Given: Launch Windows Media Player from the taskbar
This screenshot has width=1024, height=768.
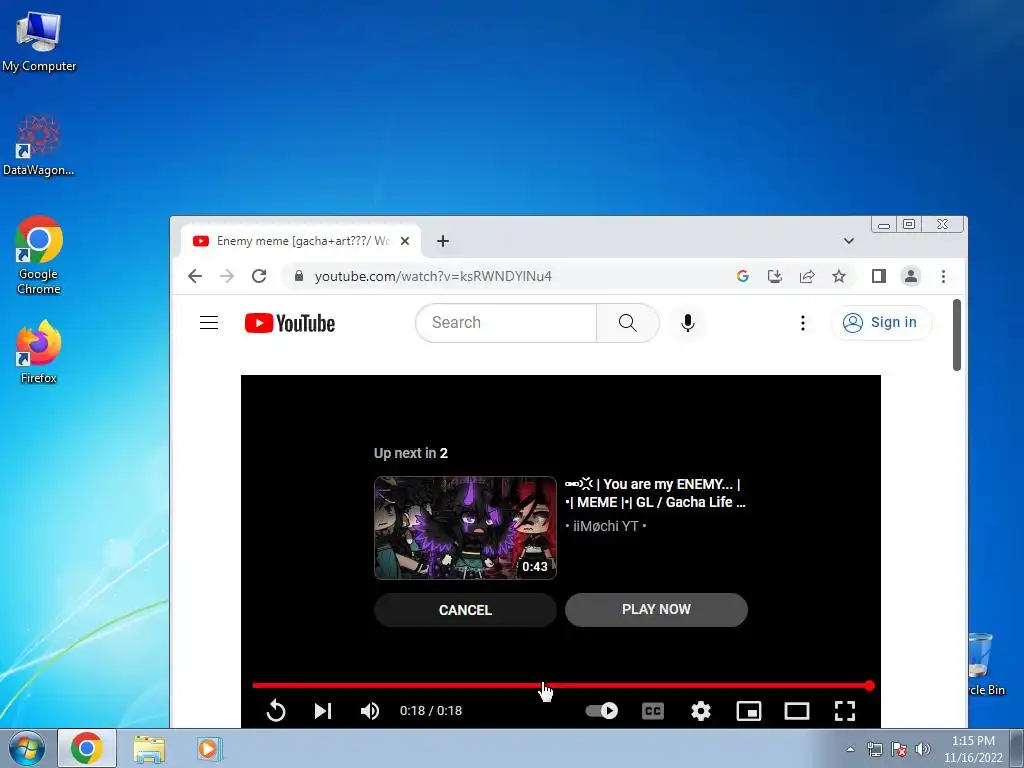Looking at the screenshot, I should (209, 748).
